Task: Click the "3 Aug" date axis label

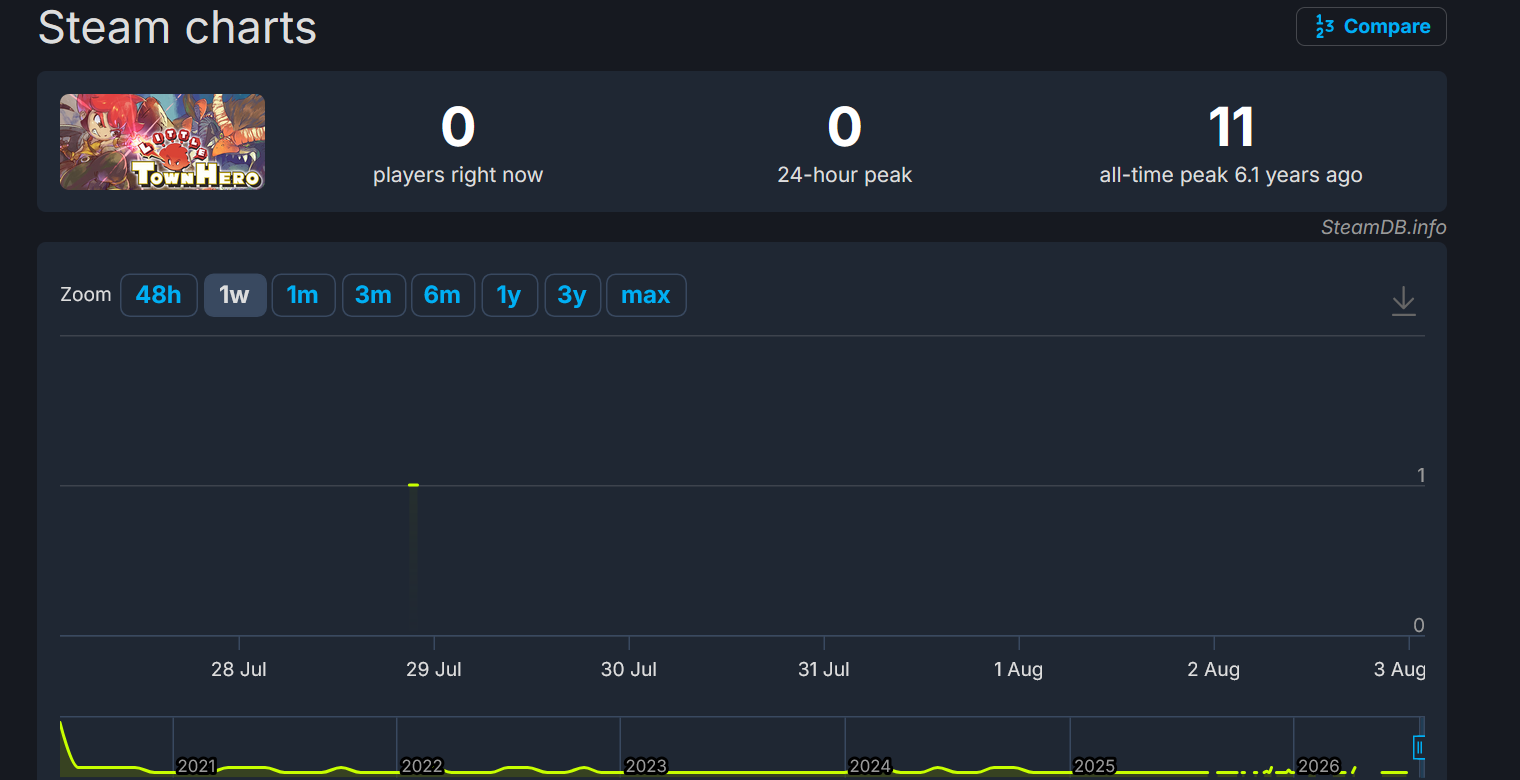Action: [1401, 669]
